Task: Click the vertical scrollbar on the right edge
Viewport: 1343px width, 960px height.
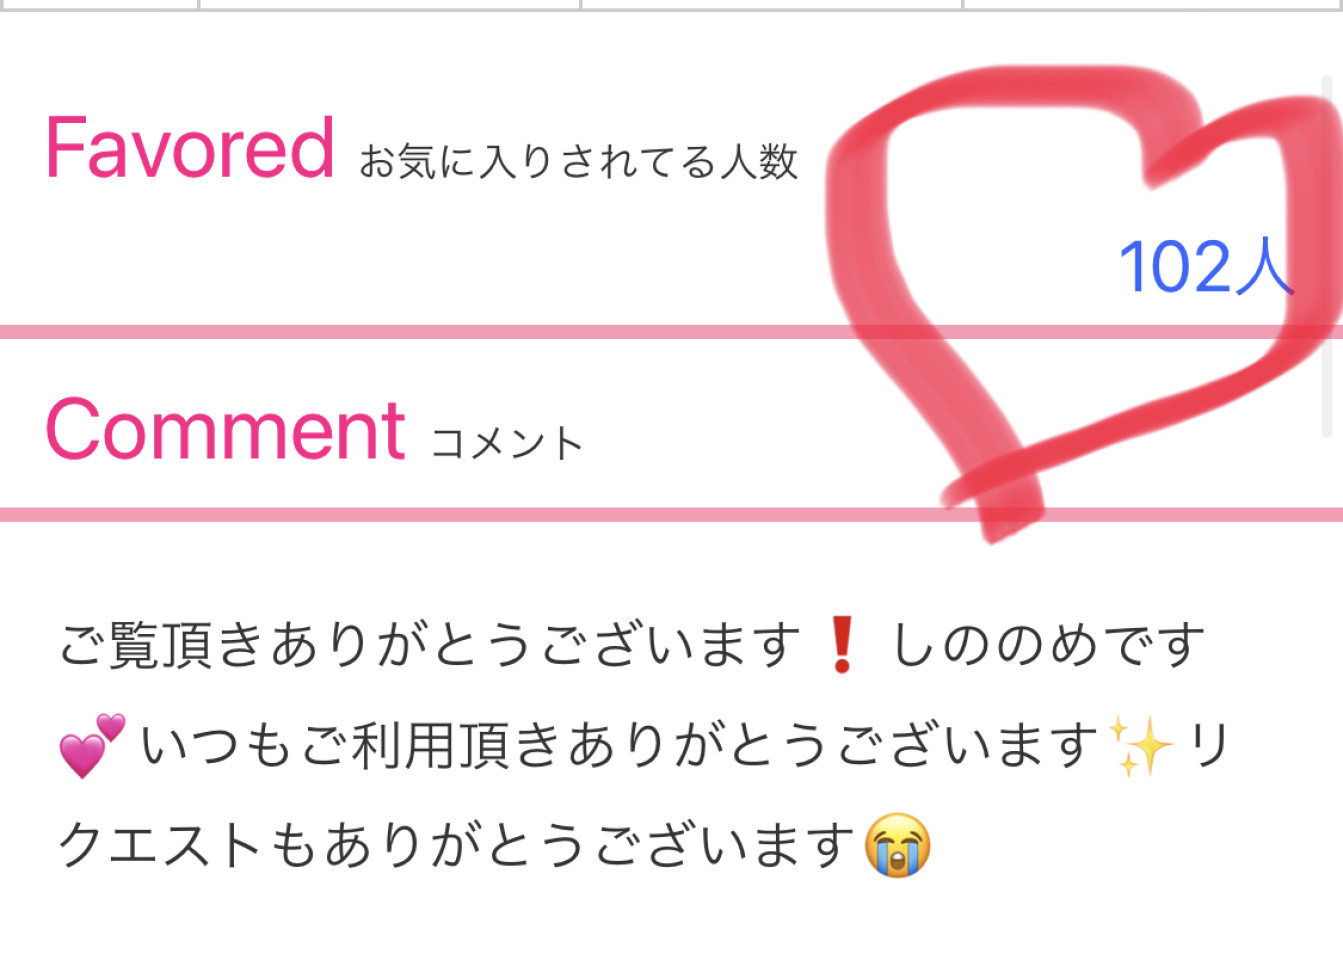Action: (1327, 260)
